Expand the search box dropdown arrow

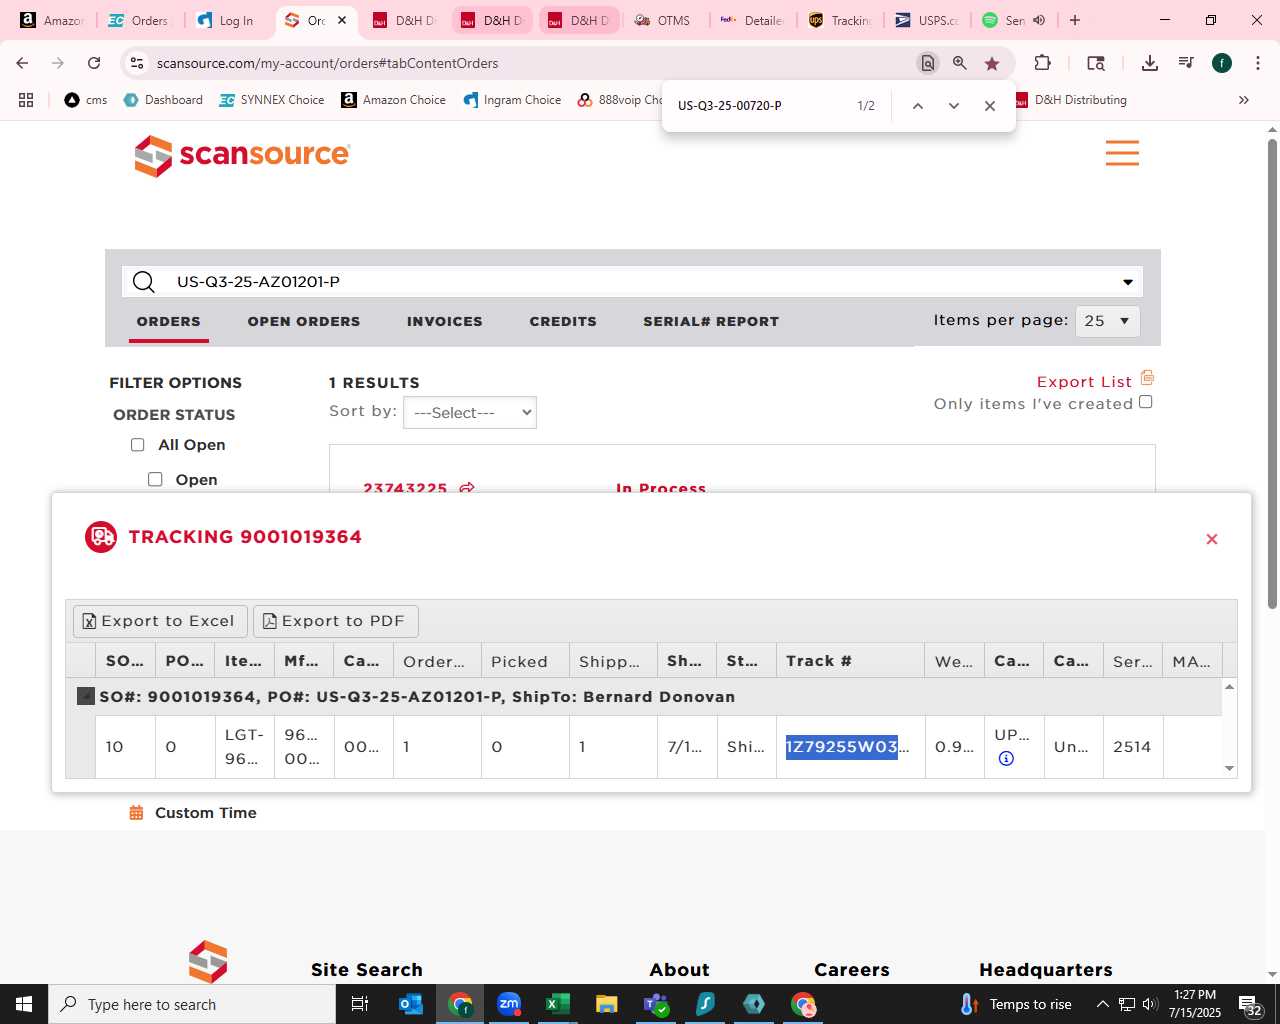coord(1128,282)
